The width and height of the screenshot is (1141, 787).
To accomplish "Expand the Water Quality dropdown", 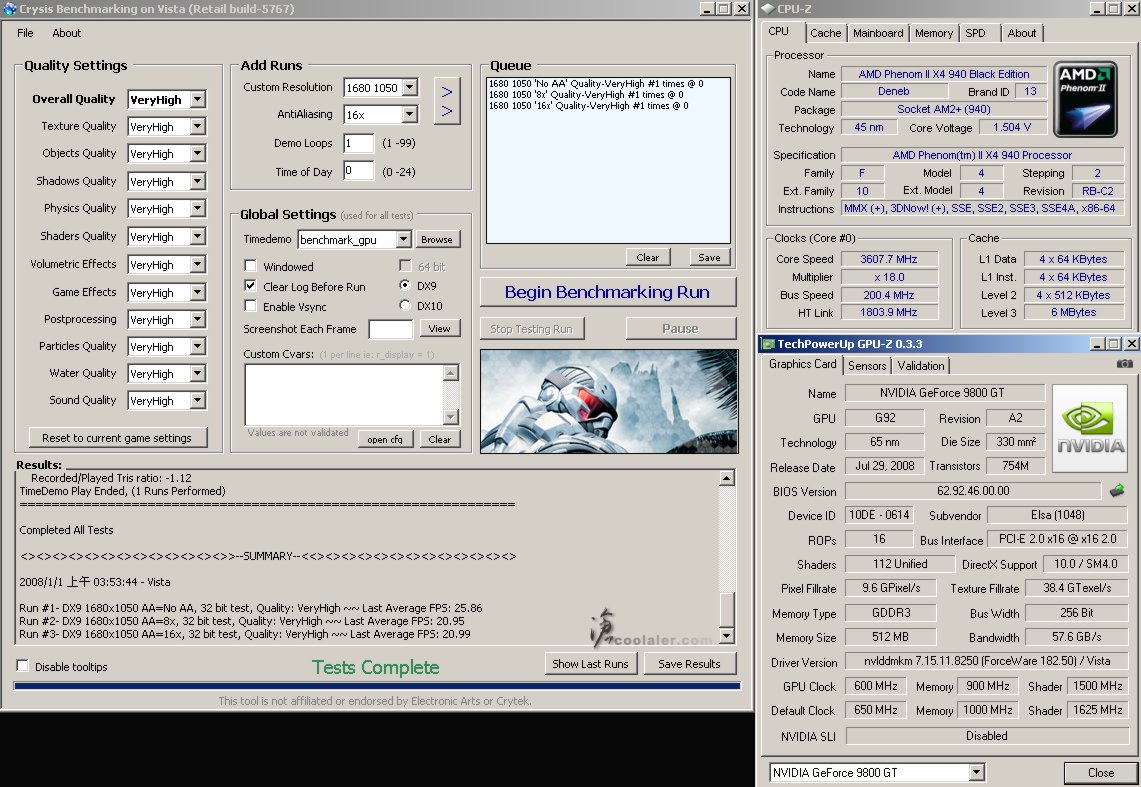I will tap(197, 374).
